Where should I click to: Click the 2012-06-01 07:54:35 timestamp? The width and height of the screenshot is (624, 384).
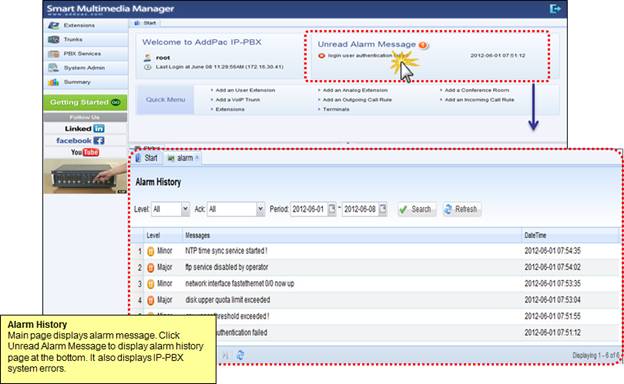point(552,251)
